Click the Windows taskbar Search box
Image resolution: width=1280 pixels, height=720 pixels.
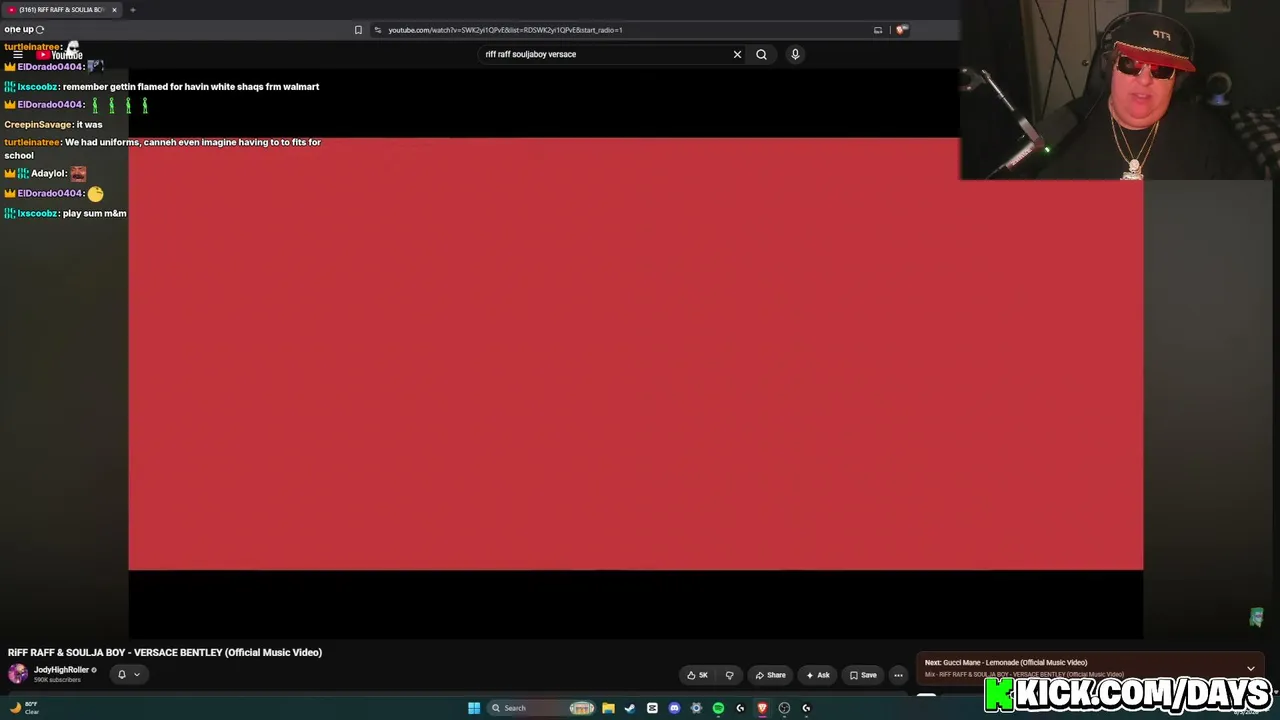coord(541,708)
